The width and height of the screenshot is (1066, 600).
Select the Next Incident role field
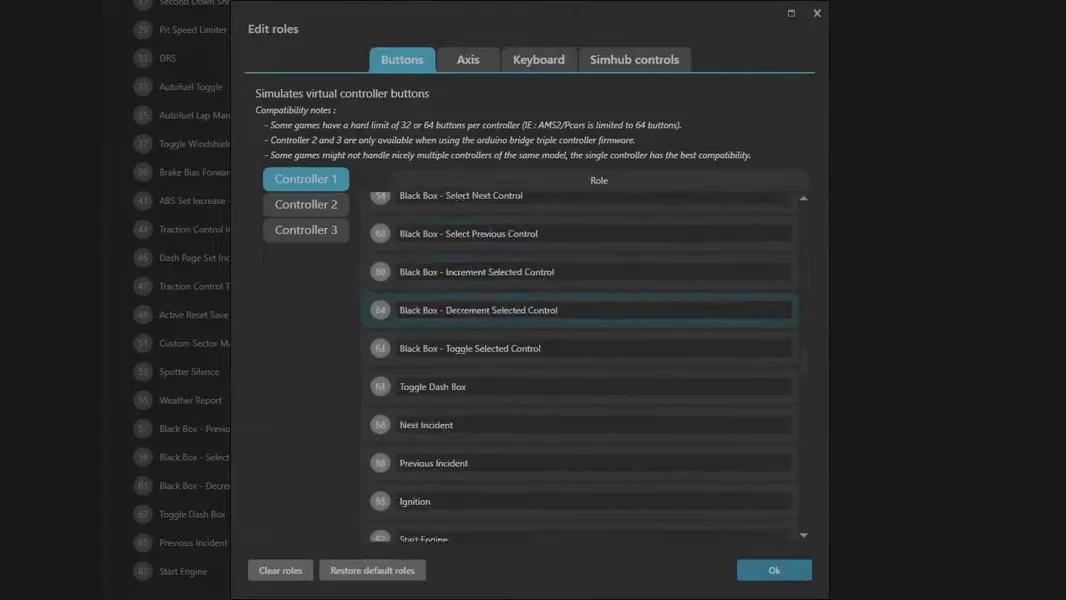[x=594, y=425]
